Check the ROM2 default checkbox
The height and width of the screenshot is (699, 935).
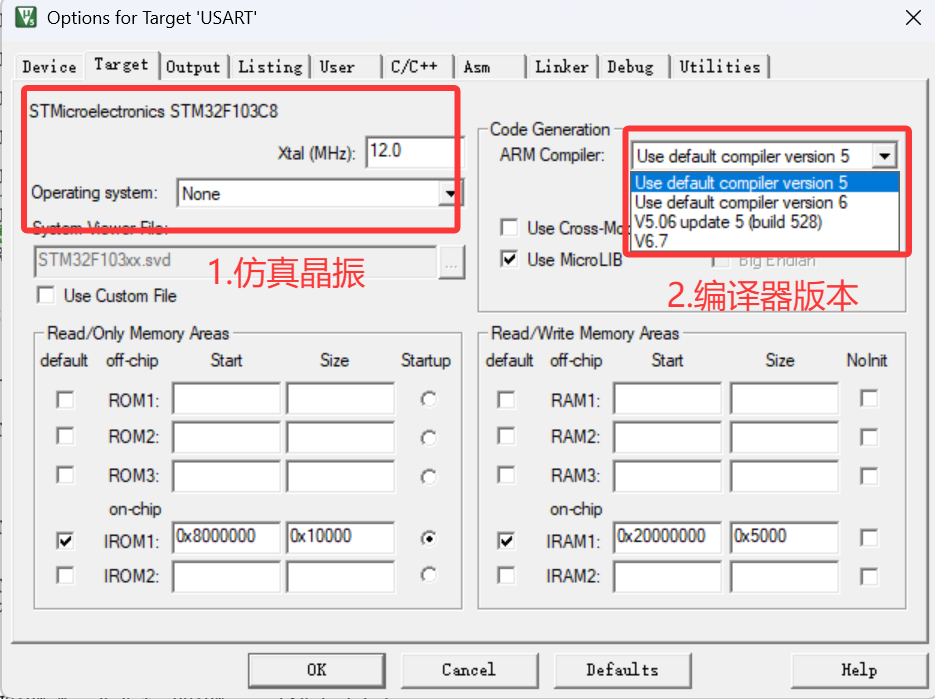click(x=65, y=436)
